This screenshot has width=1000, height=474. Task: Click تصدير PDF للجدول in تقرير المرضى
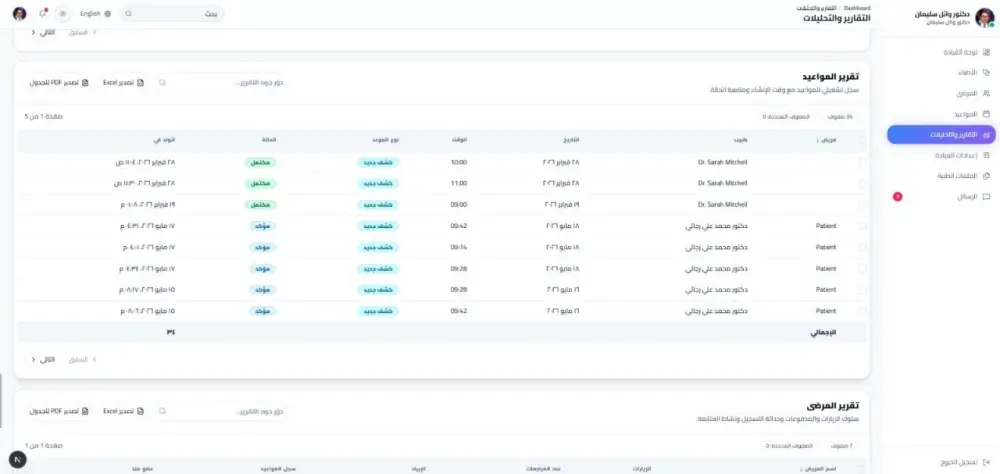pyautogui.click(x=59, y=411)
